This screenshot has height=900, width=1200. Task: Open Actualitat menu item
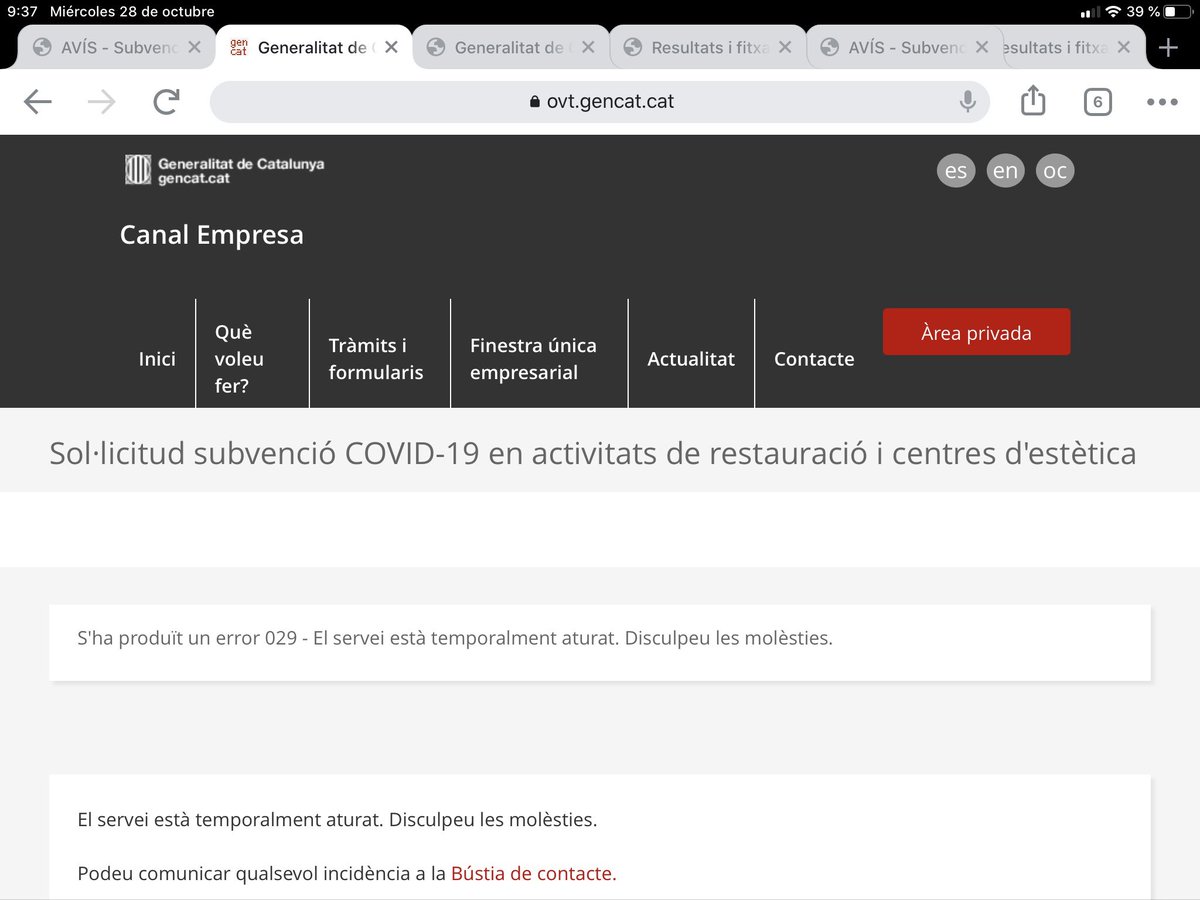click(x=691, y=359)
